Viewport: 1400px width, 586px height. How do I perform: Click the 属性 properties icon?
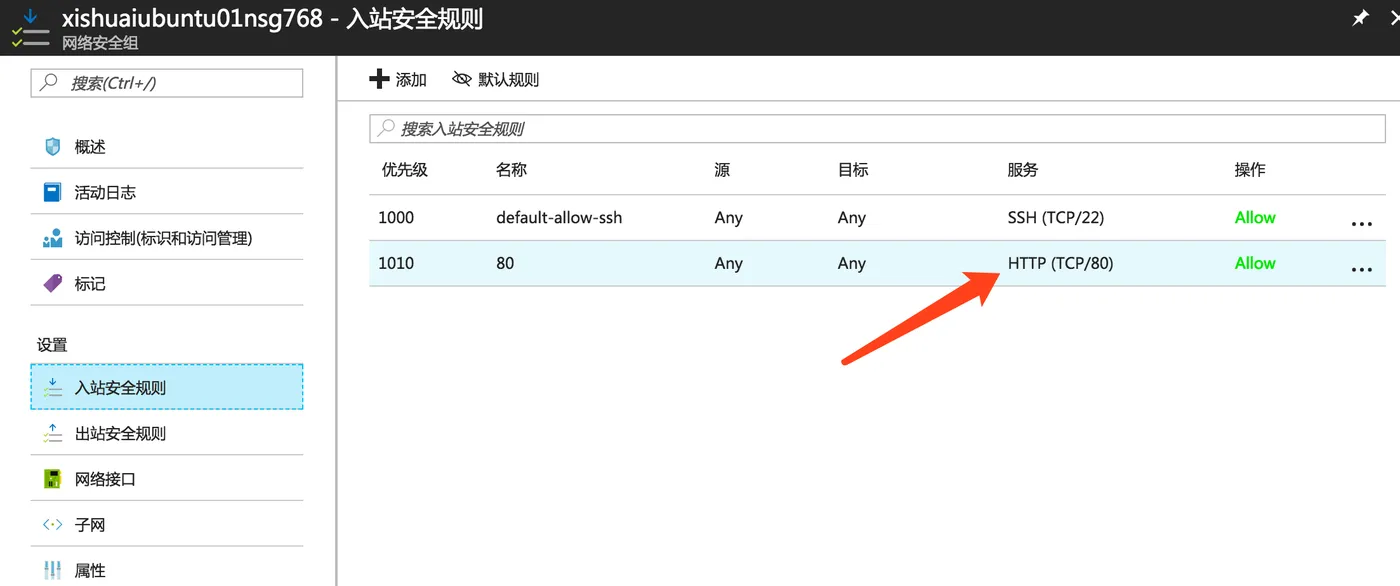coord(53,571)
